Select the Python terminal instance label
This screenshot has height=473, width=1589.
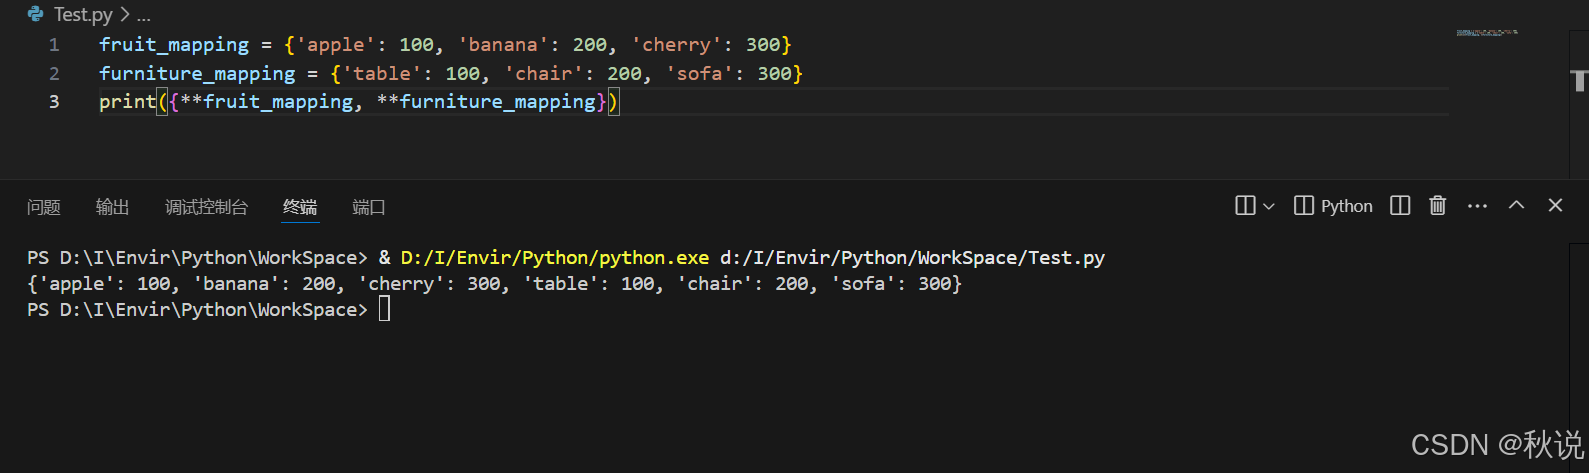[1346, 206]
